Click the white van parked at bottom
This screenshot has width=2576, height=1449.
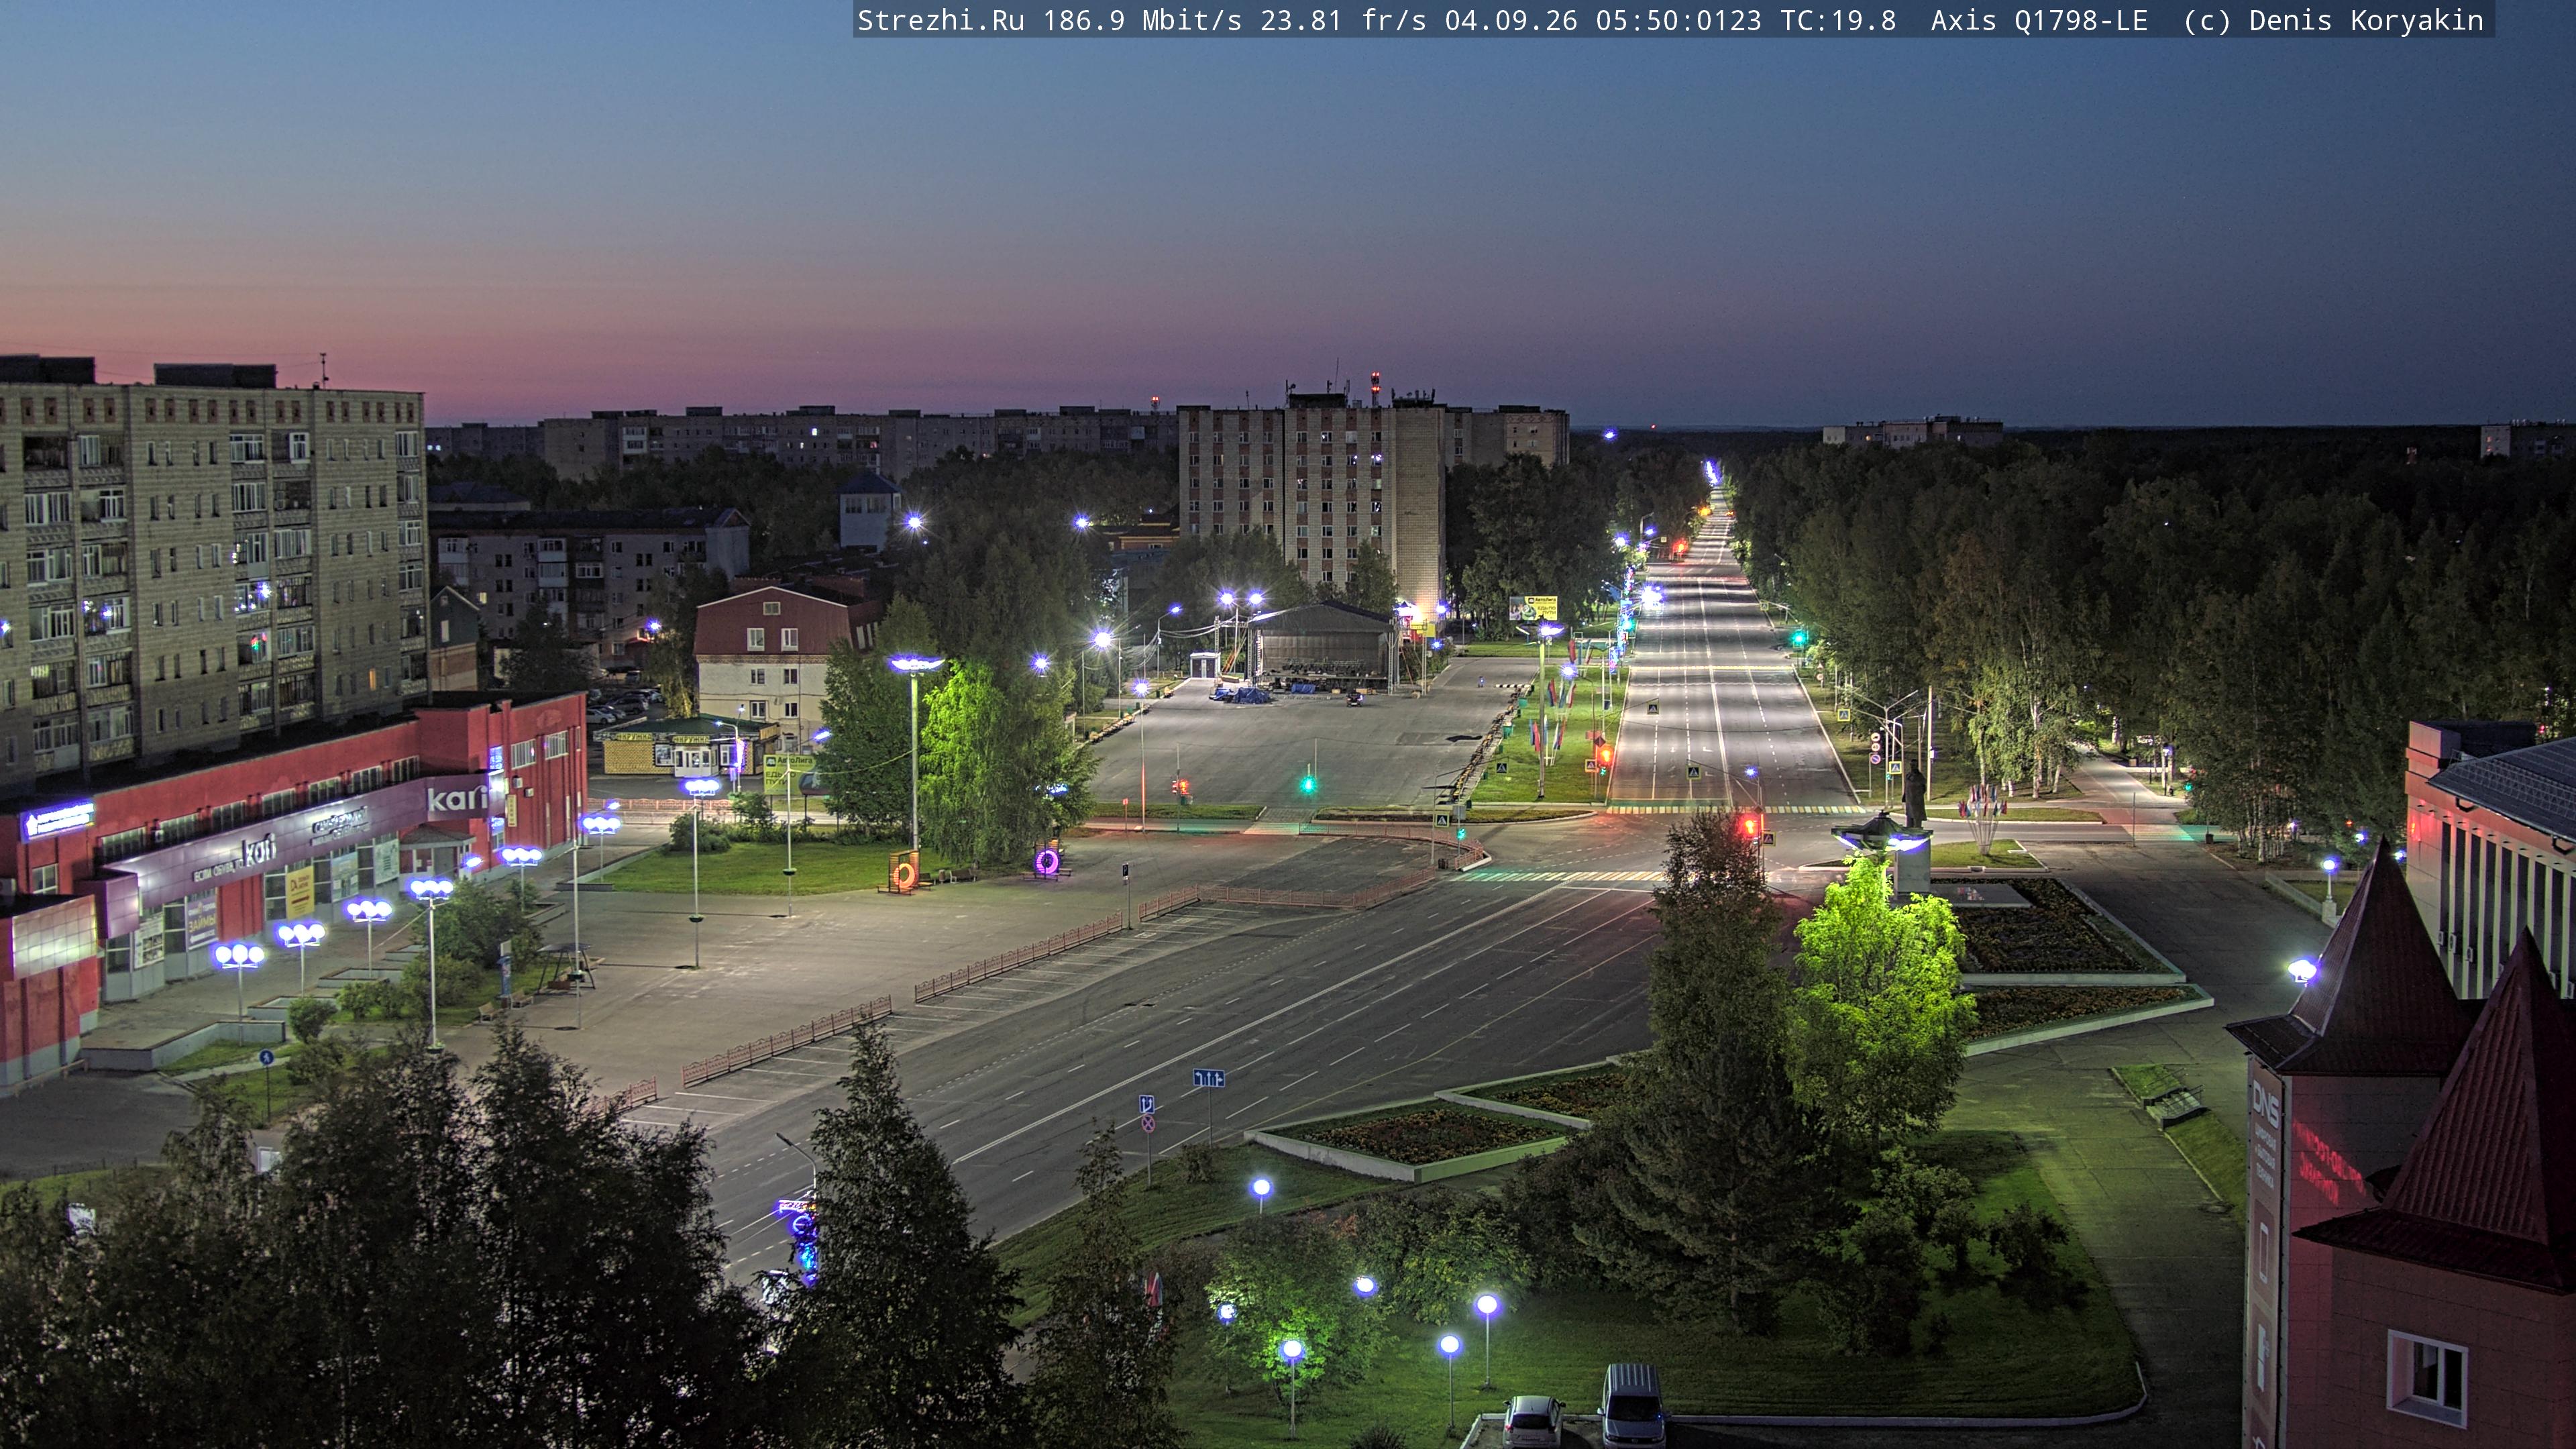1632,1405
